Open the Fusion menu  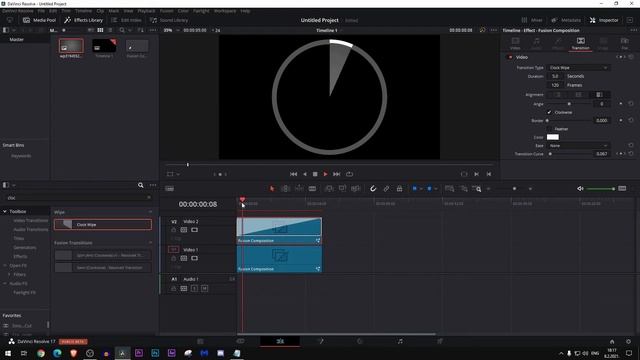tap(166, 11)
